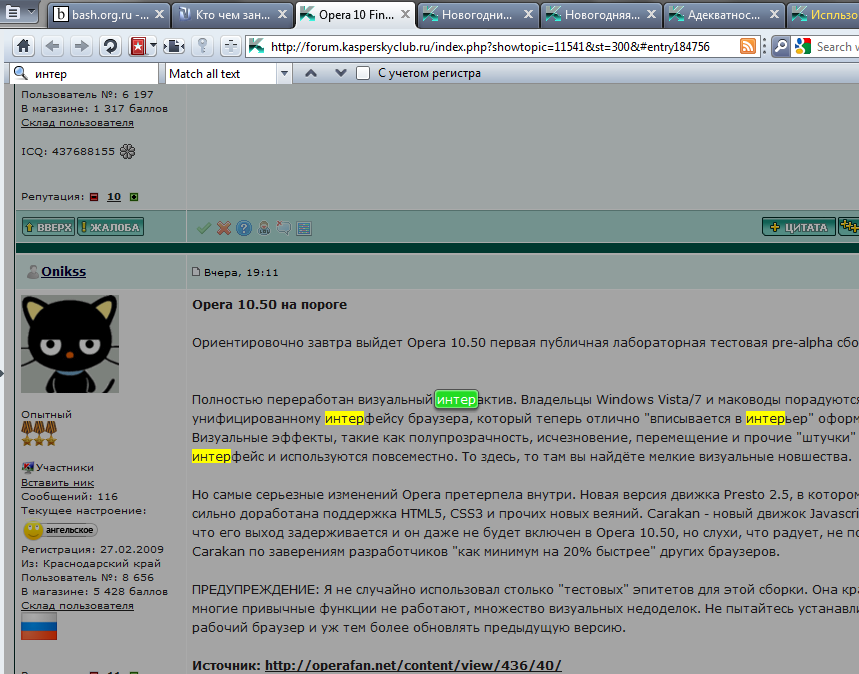Open the Opera main menu button
This screenshot has height=674, width=859.
(19, 12)
